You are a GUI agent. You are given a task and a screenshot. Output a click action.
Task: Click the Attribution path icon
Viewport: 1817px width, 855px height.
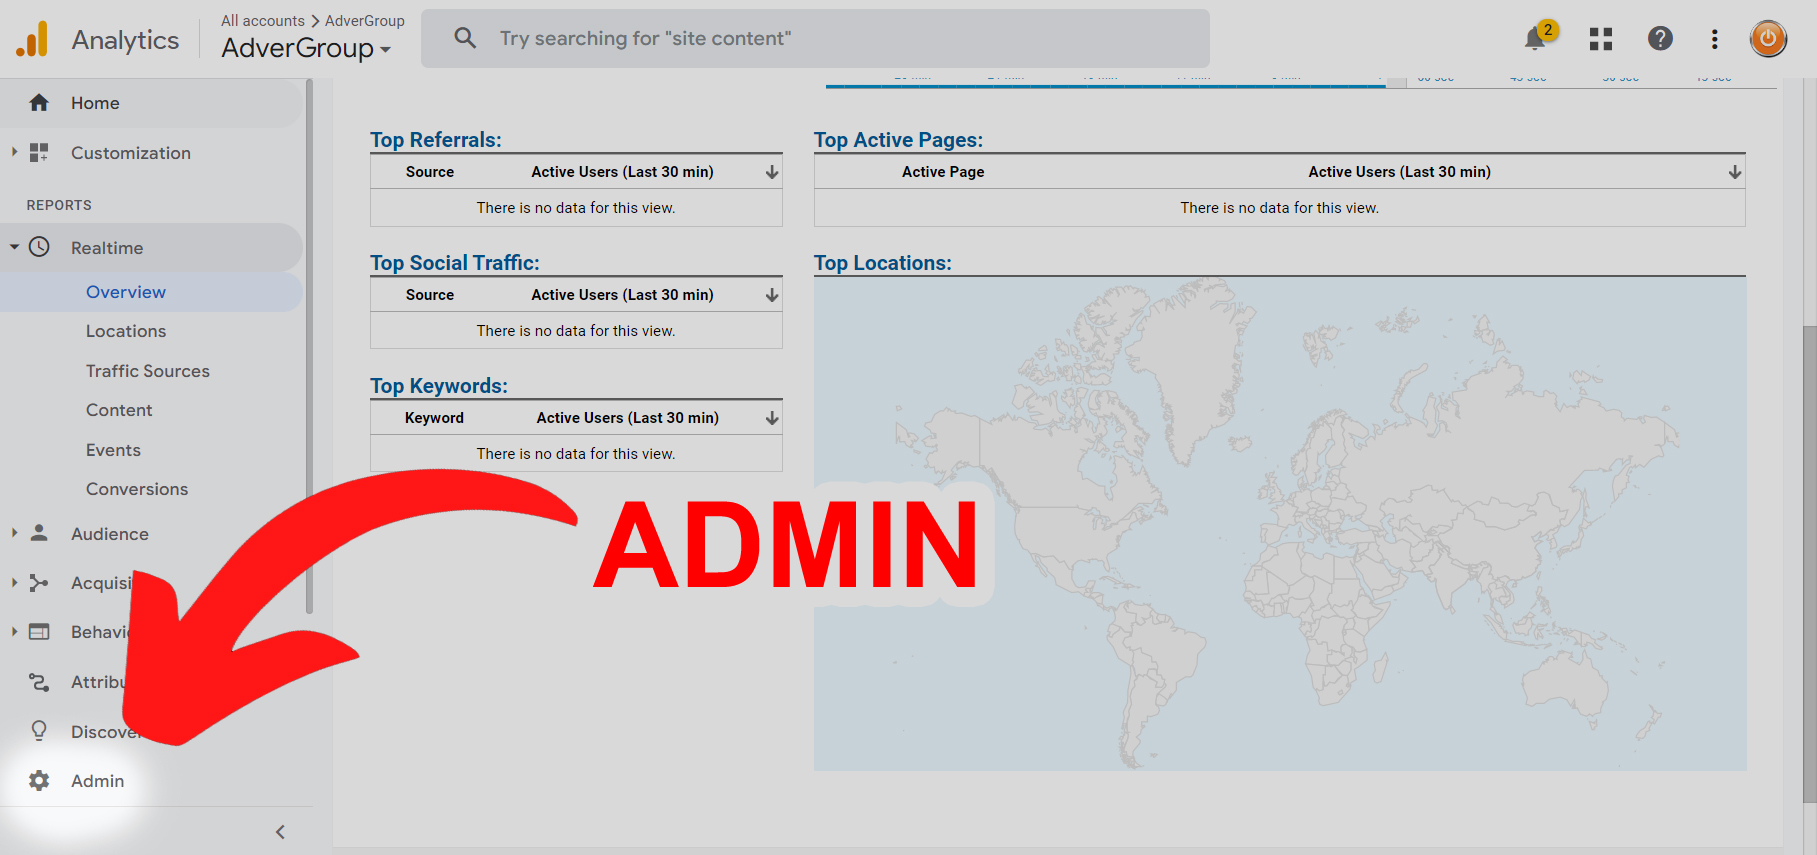(x=39, y=682)
